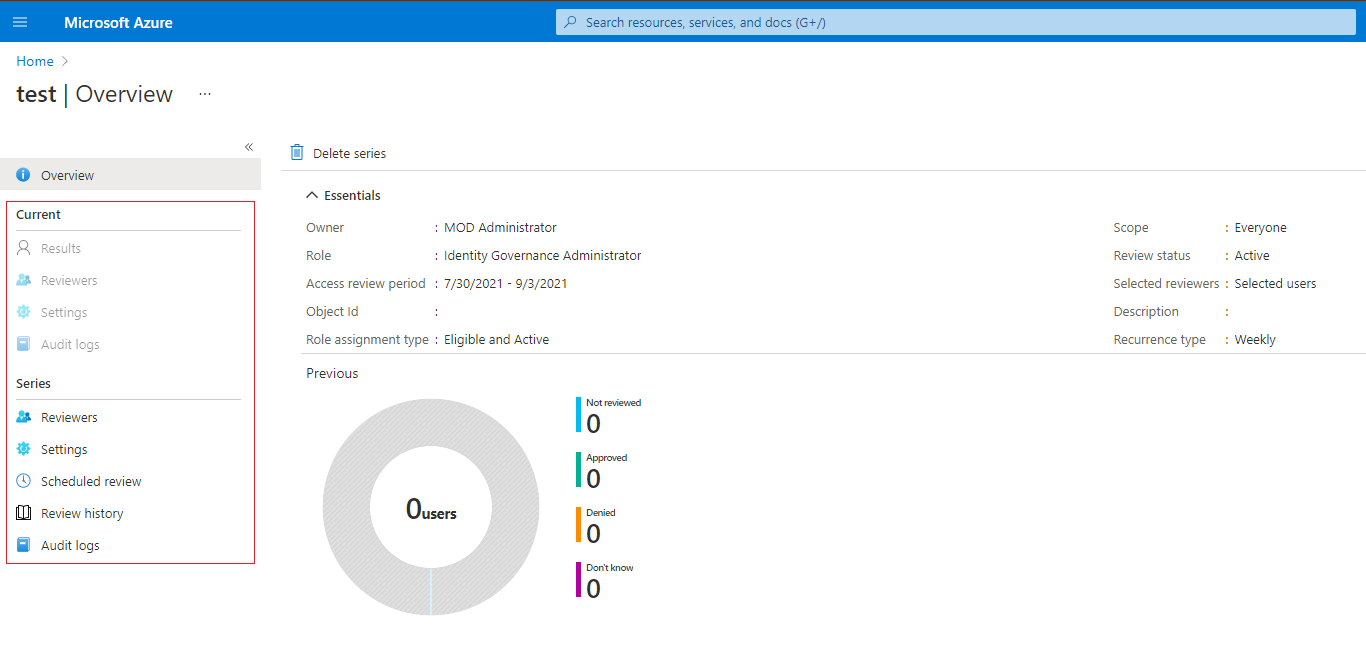
Task: Click the blue Not reviewed legend swatch
Action: pyautogui.click(x=578, y=414)
